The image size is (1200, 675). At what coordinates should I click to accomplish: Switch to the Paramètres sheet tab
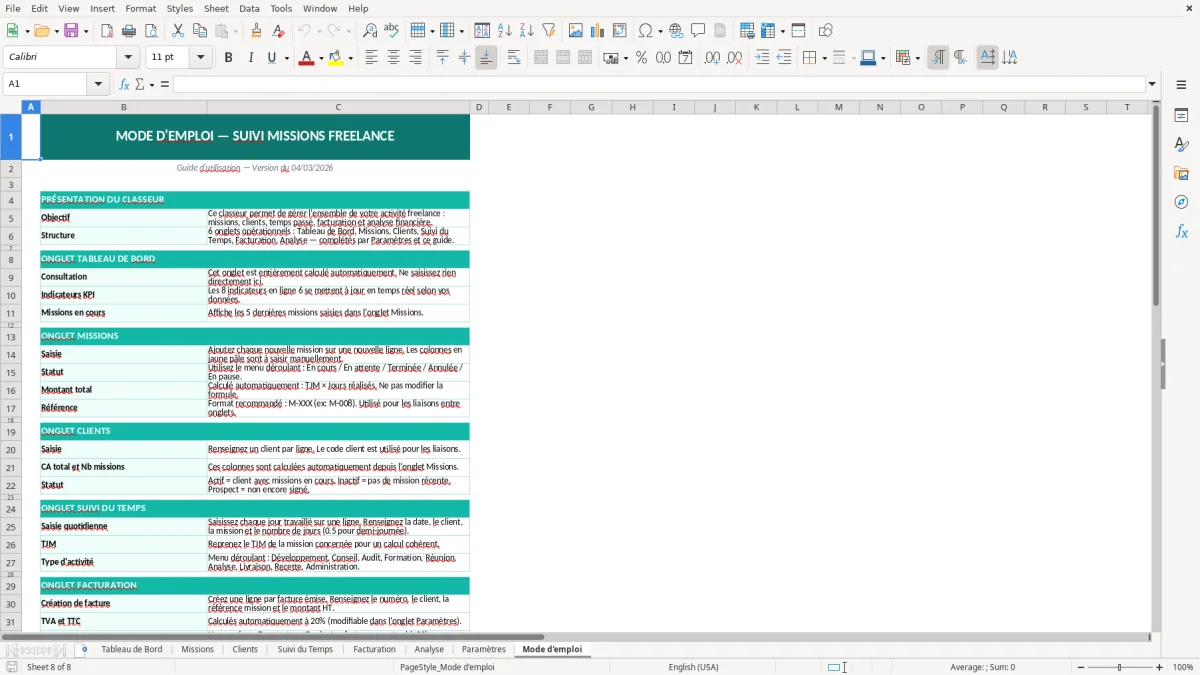tap(483, 649)
